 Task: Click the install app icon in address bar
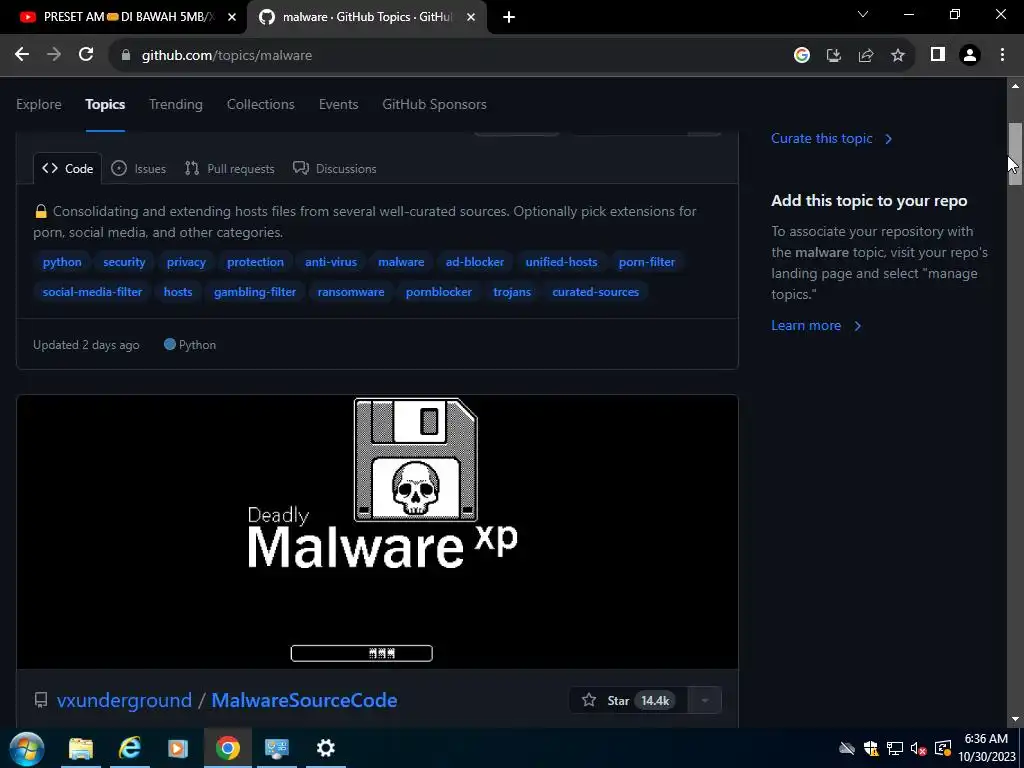tap(833, 56)
